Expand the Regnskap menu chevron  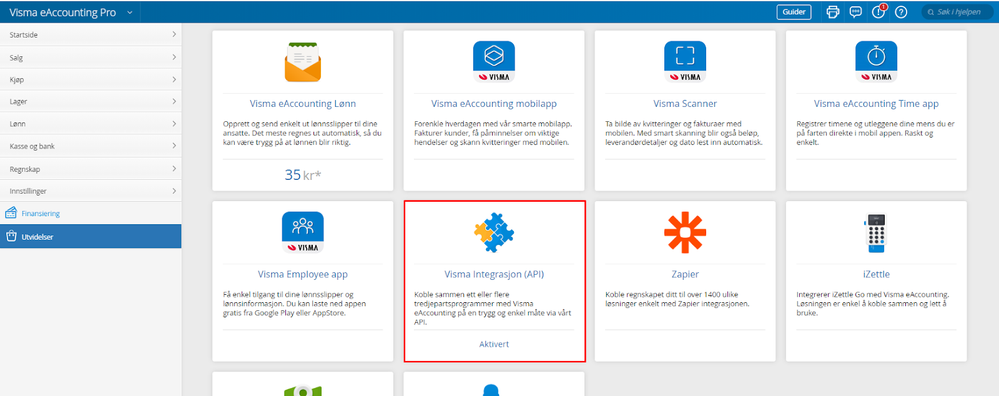[173, 169]
